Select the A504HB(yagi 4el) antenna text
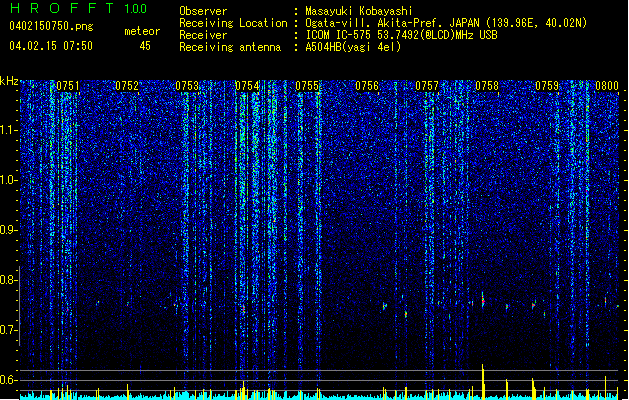This screenshot has width=629, height=400. click(x=353, y=47)
